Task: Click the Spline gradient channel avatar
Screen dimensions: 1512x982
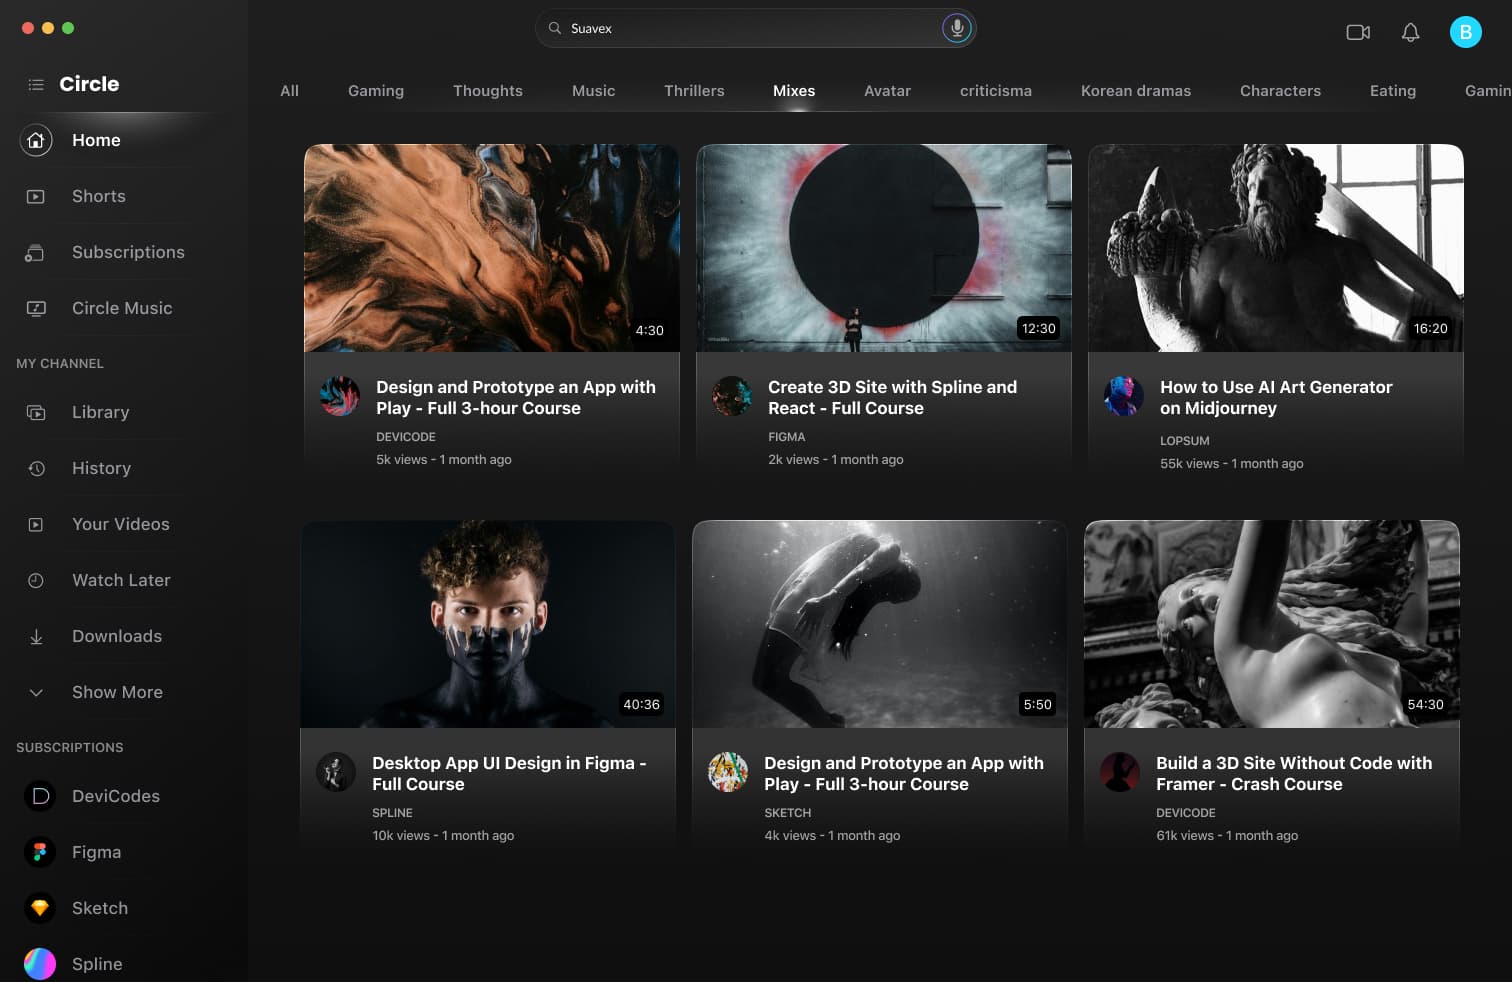Action: pos(40,964)
